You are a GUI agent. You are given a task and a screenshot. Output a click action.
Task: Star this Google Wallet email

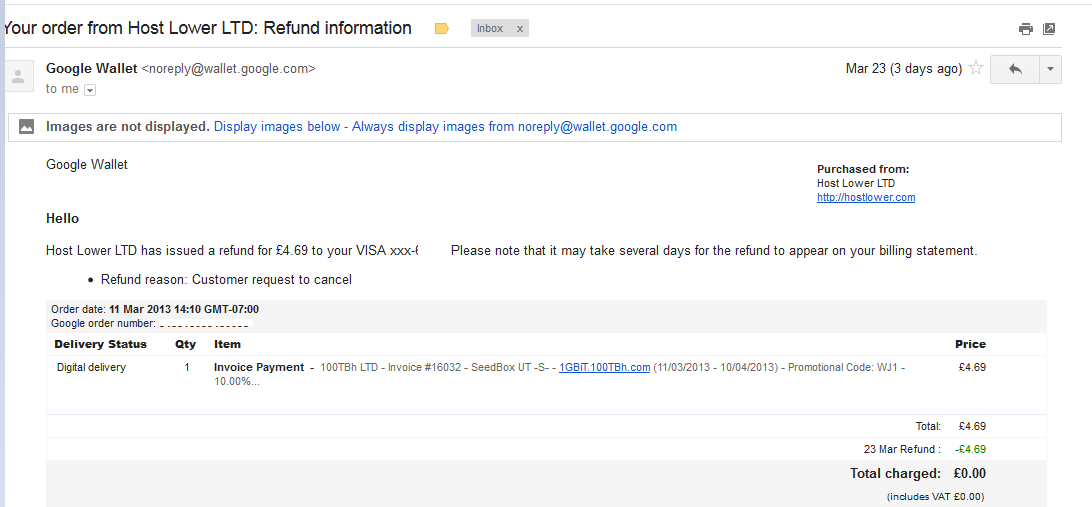click(976, 68)
